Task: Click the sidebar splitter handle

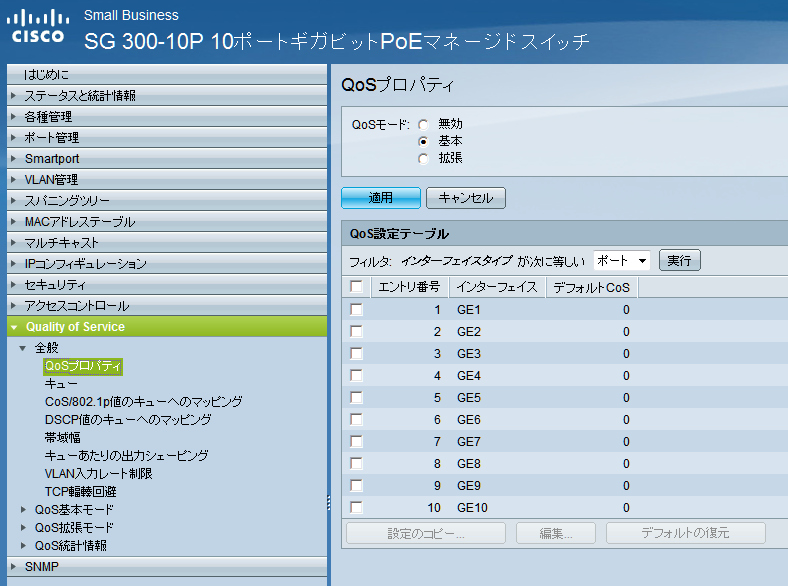Action: click(329, 503)
